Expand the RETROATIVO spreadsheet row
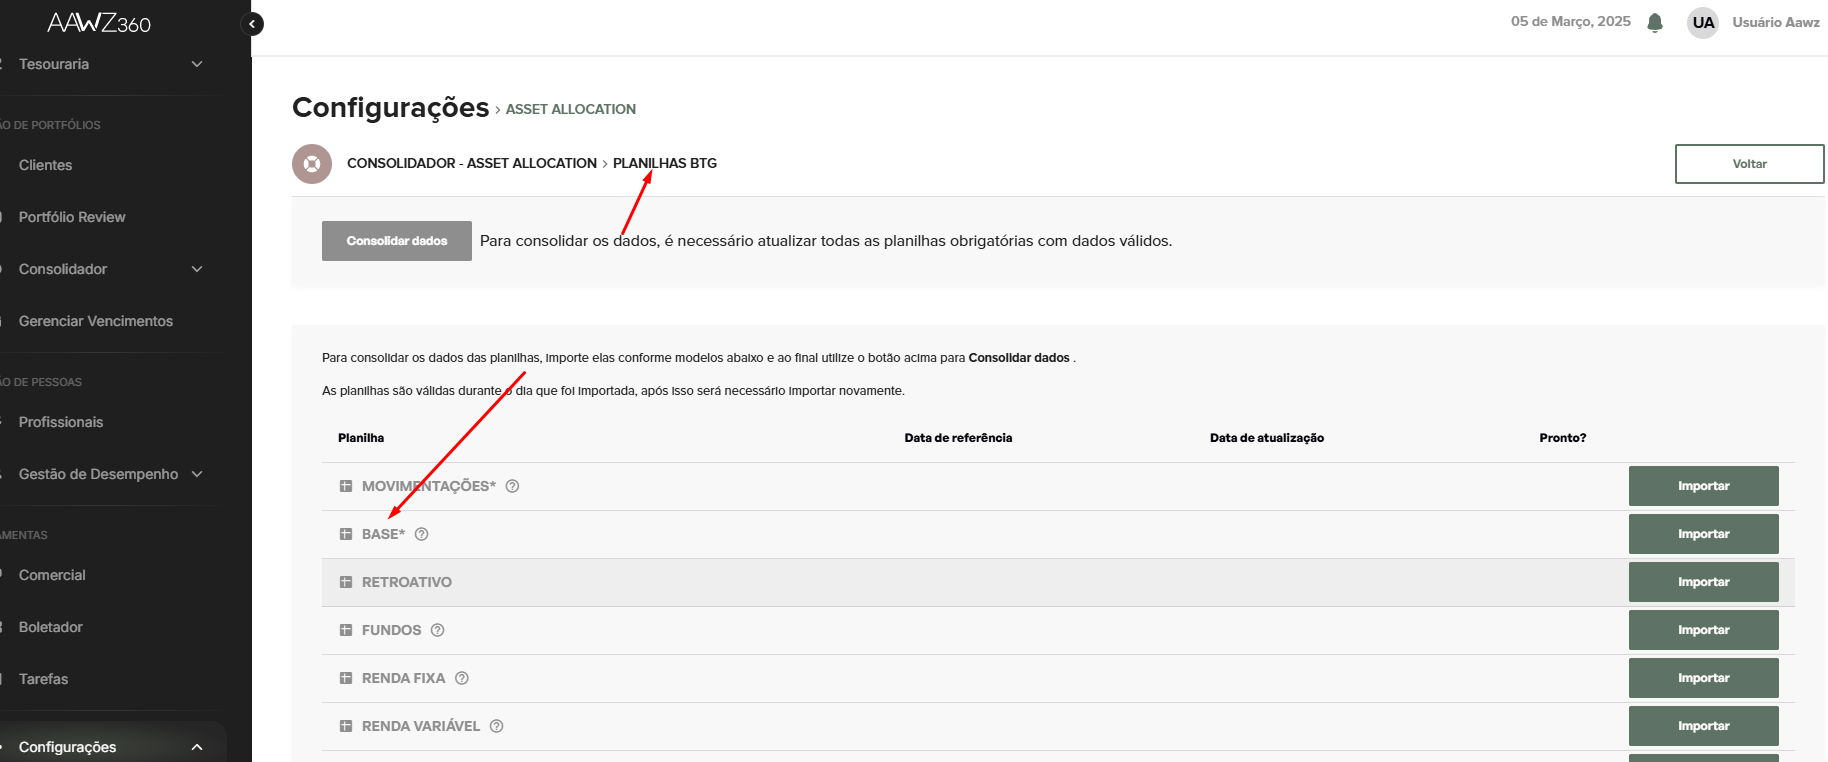This screenshot has width=1828, height=762. [x=346, y=582]
